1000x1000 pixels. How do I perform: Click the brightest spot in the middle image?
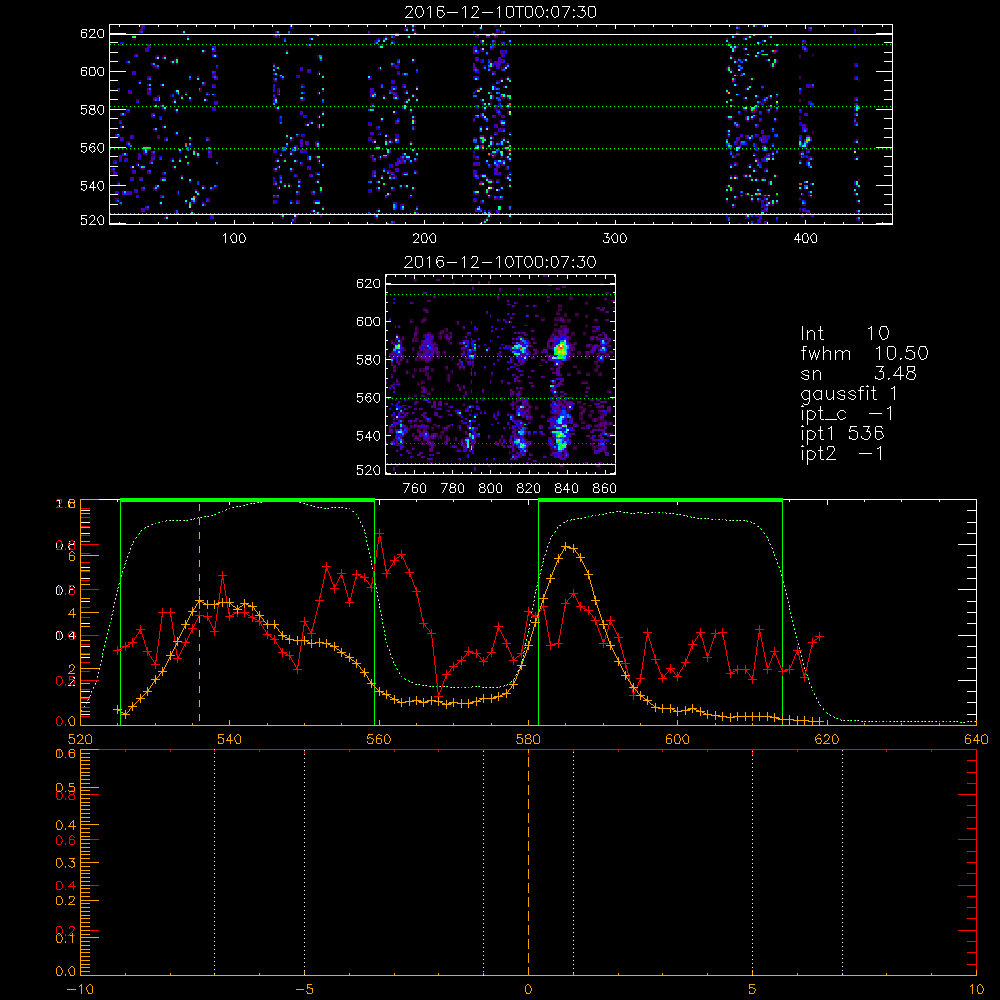point(561,349)
